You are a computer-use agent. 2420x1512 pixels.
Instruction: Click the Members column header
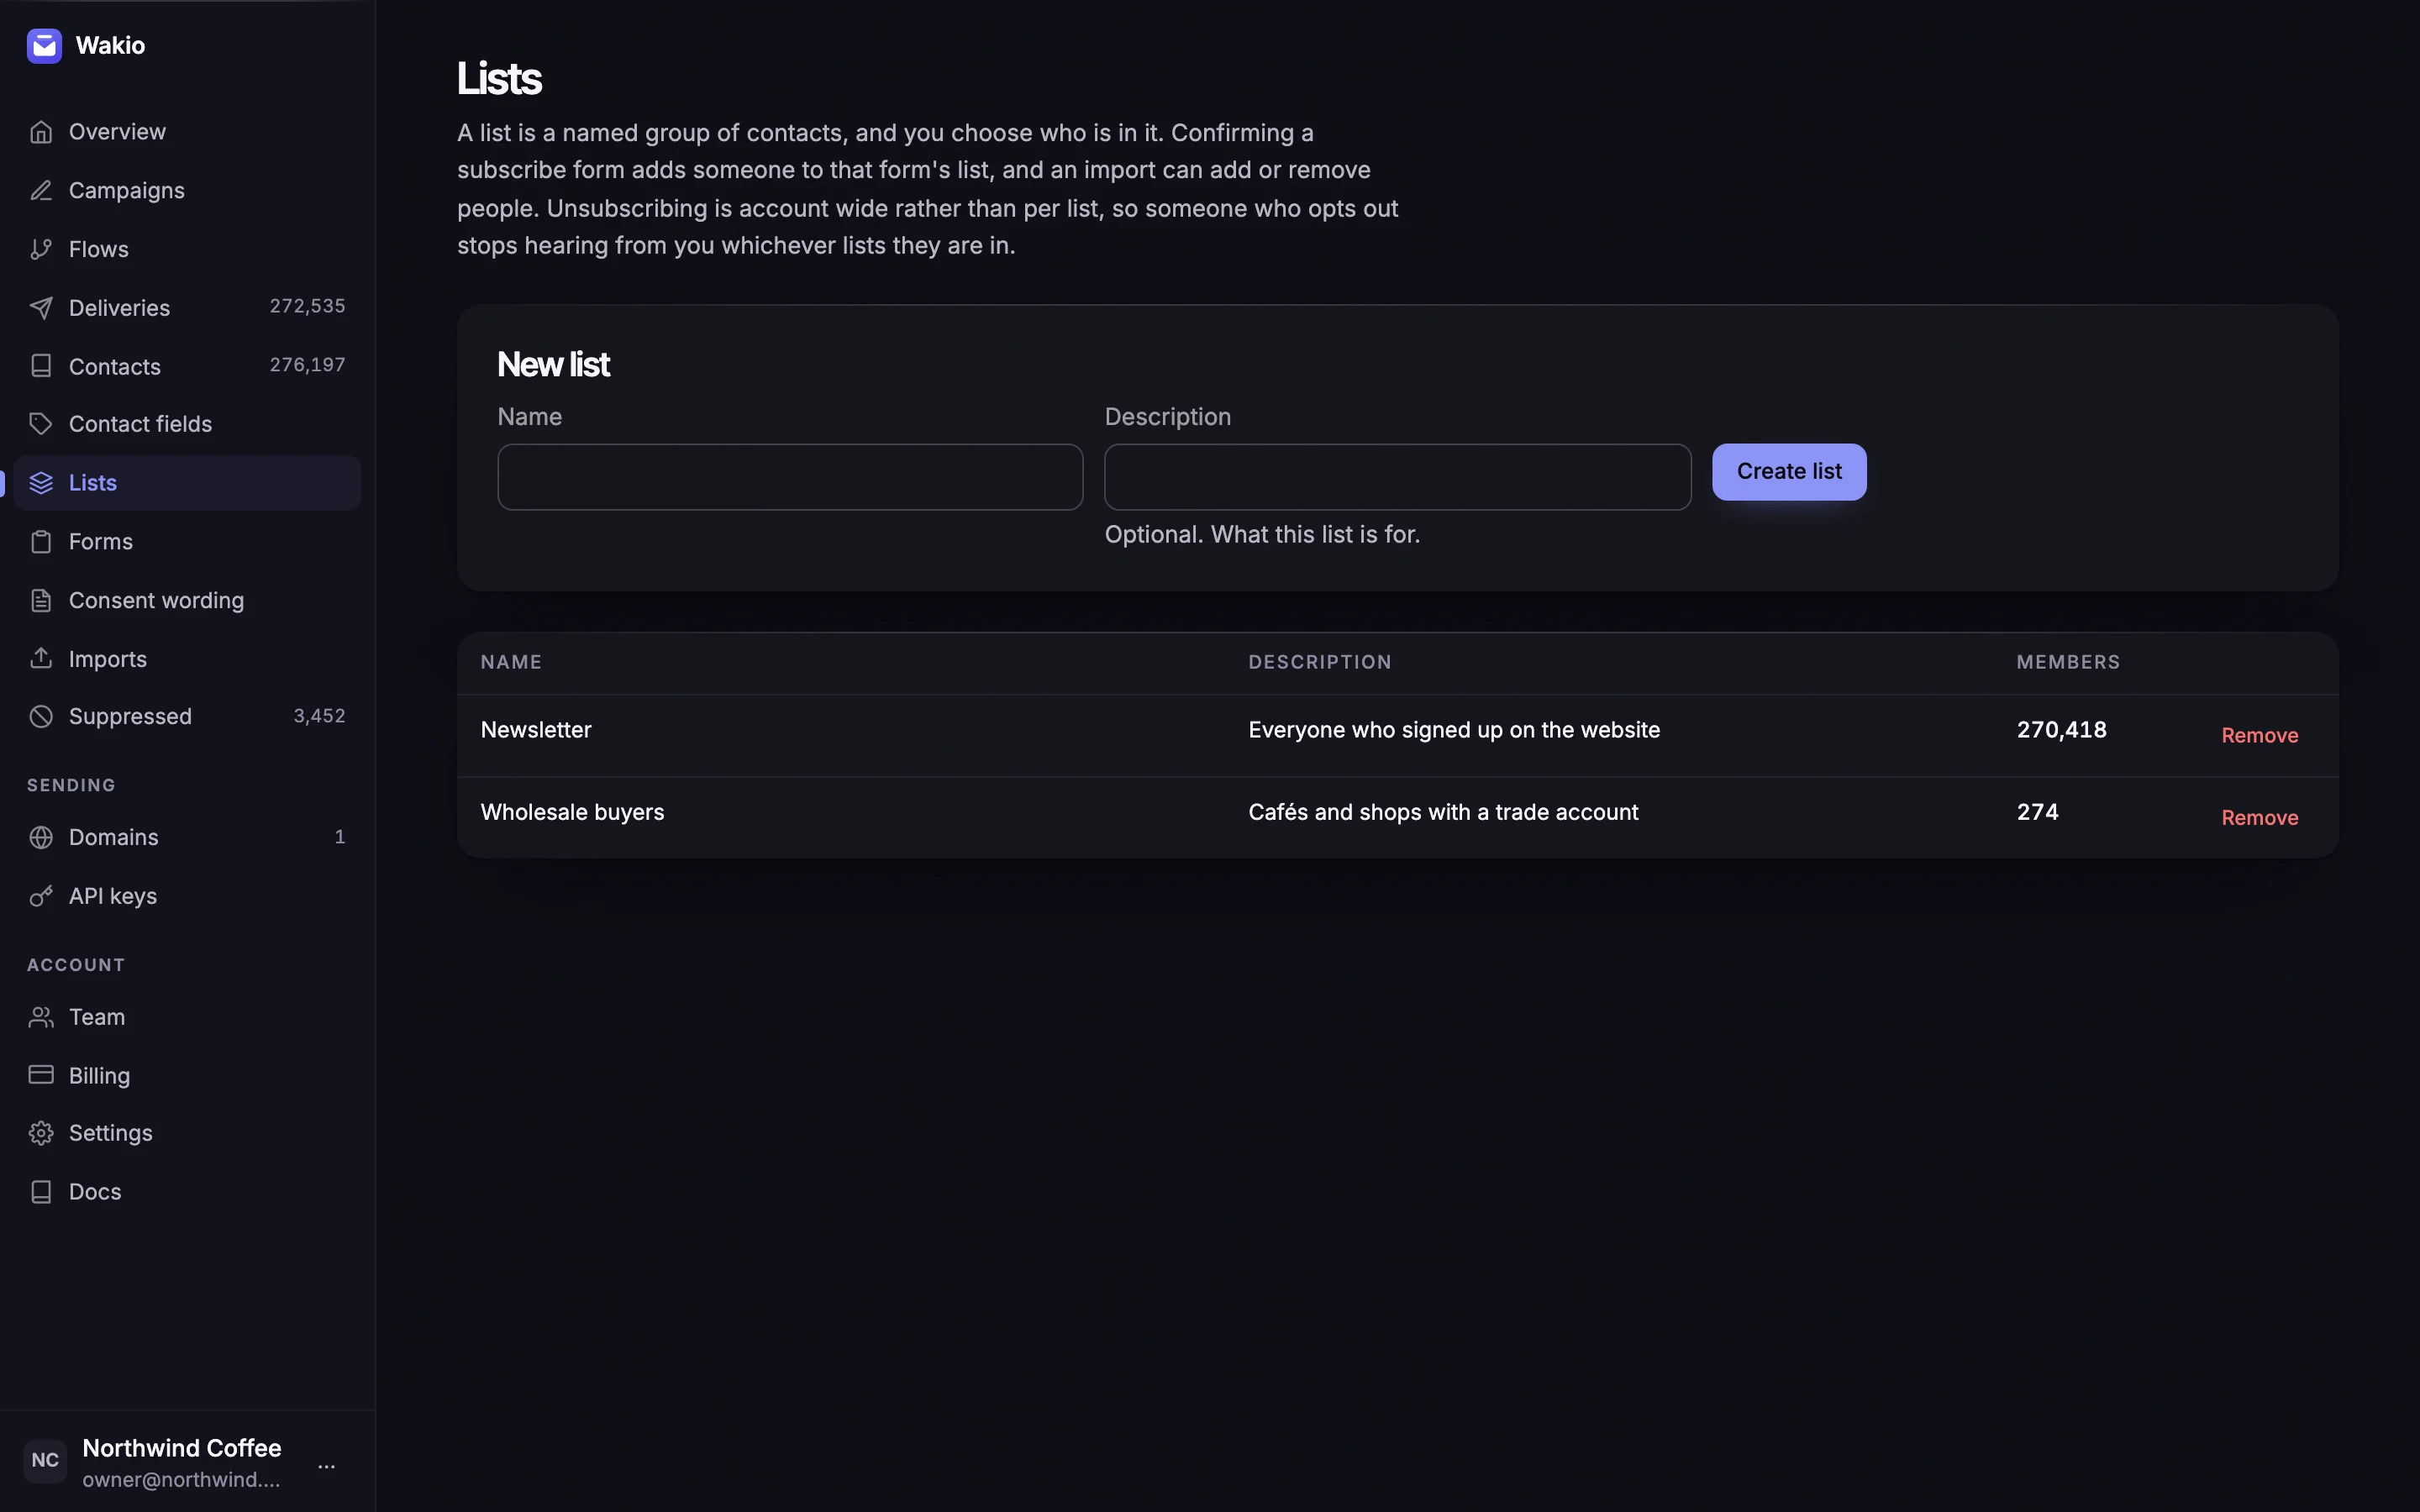coord(2068,662)
